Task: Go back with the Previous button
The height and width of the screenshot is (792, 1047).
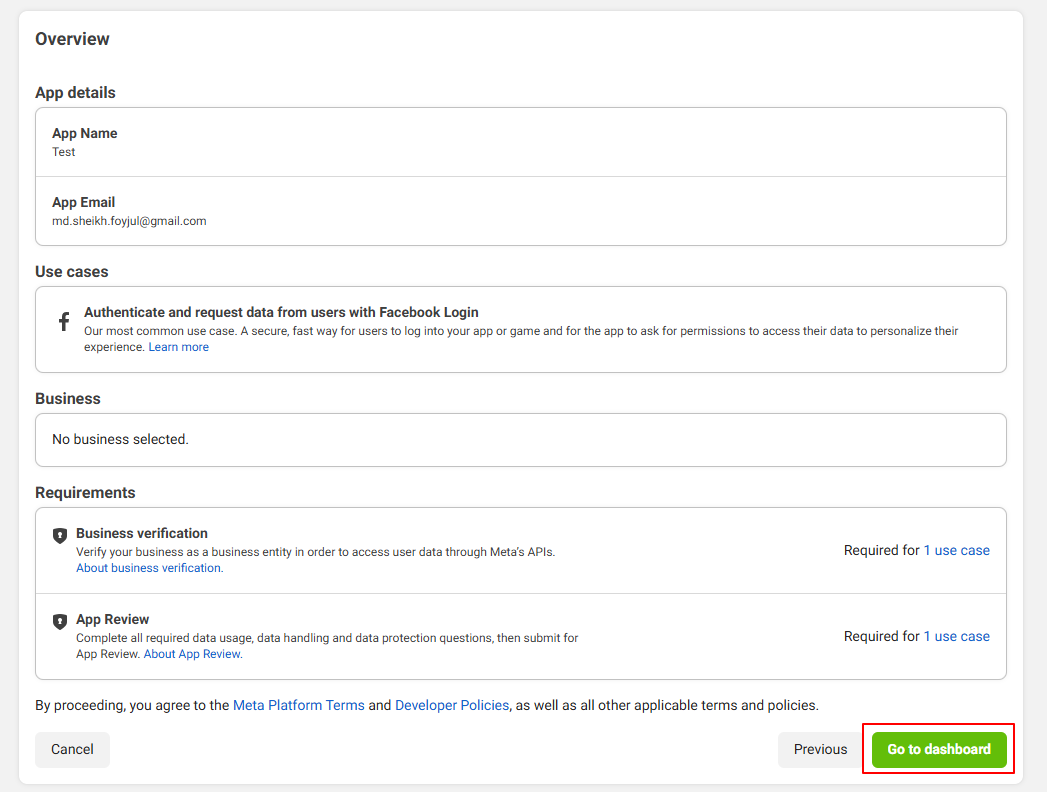Action: 820,749
